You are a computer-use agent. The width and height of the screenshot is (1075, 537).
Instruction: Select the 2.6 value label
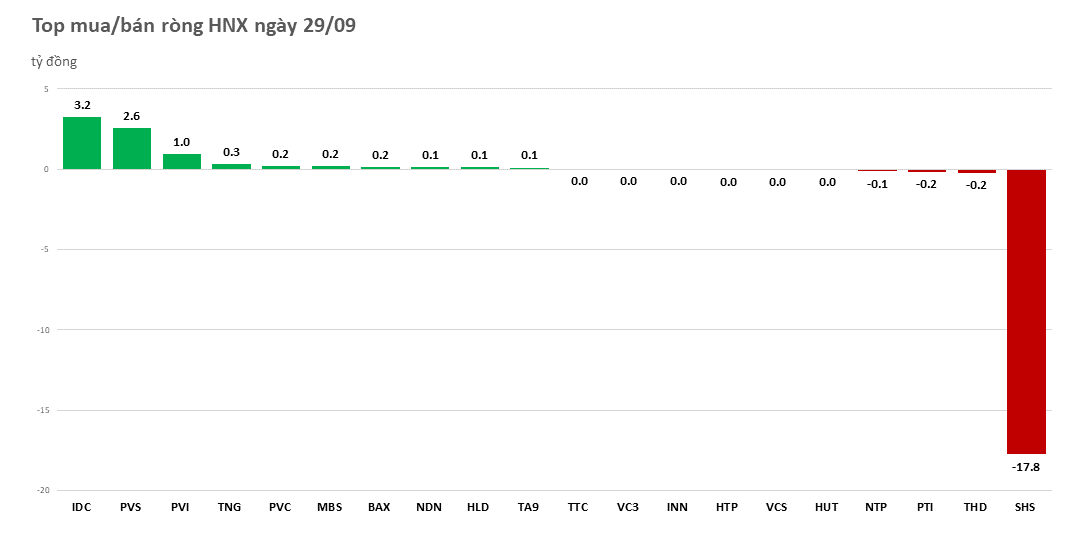pyautogui.click(x=132, y=116)
